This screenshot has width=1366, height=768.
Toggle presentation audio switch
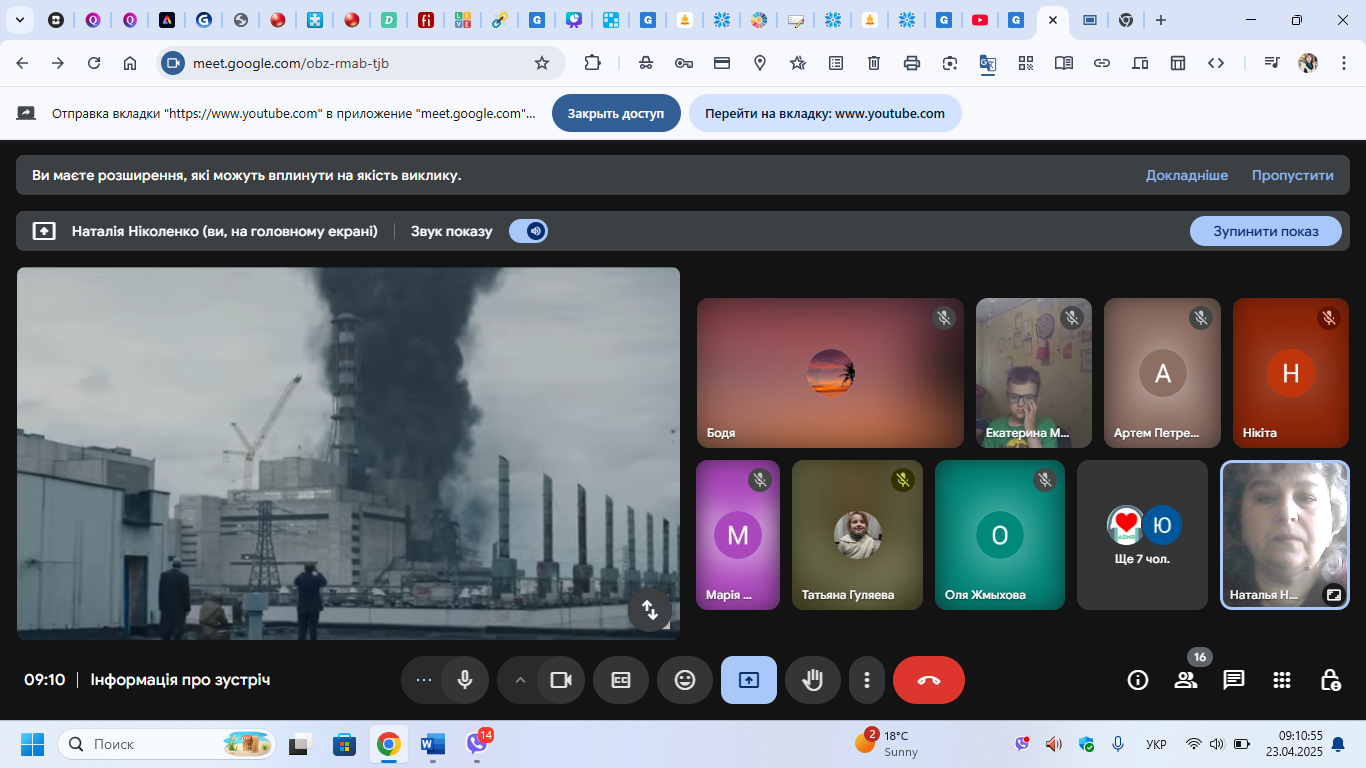pos(528,231)
